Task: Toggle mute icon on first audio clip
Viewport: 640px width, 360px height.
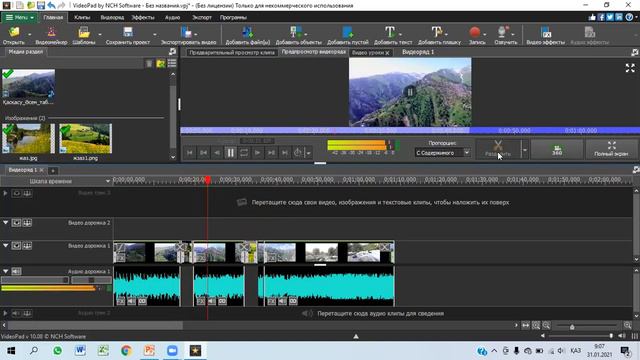Action: pos(131,301)
